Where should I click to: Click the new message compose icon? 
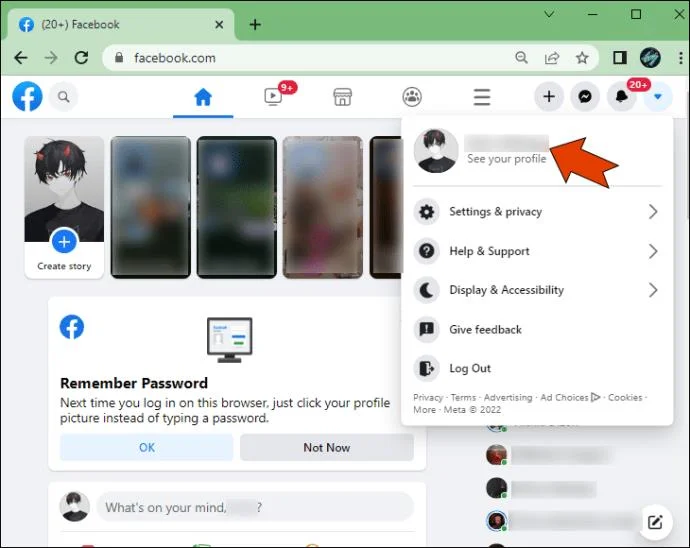pyautogui.click(x=655, y=522)
